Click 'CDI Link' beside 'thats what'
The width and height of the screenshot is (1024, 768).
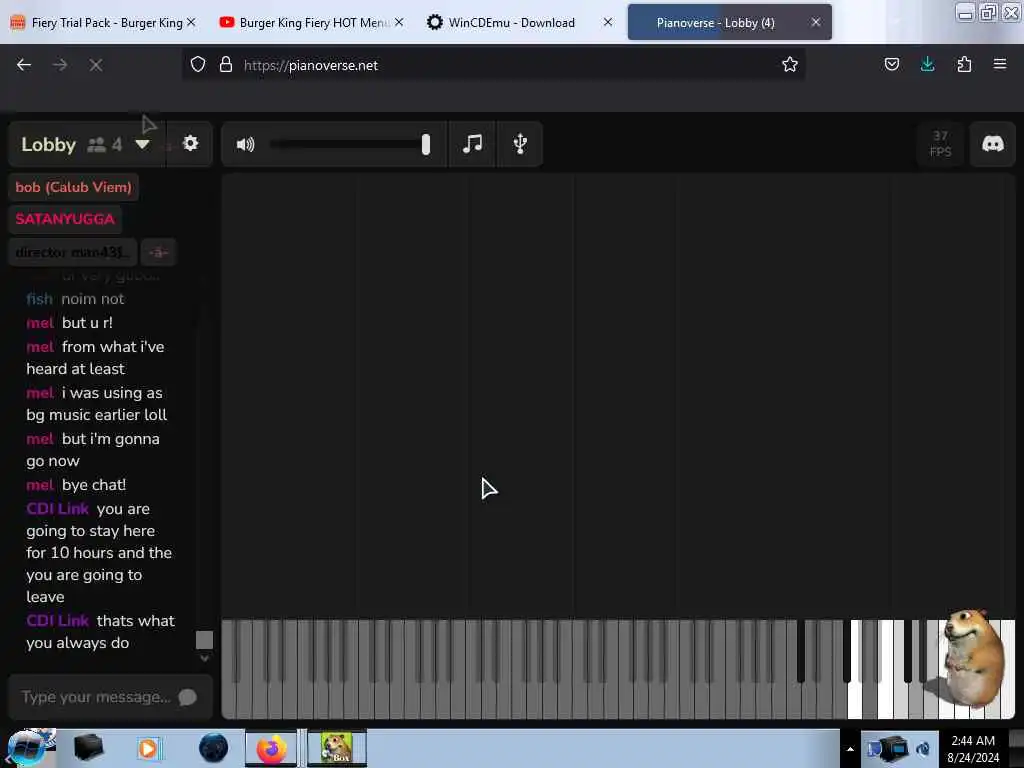pos(57,621)
